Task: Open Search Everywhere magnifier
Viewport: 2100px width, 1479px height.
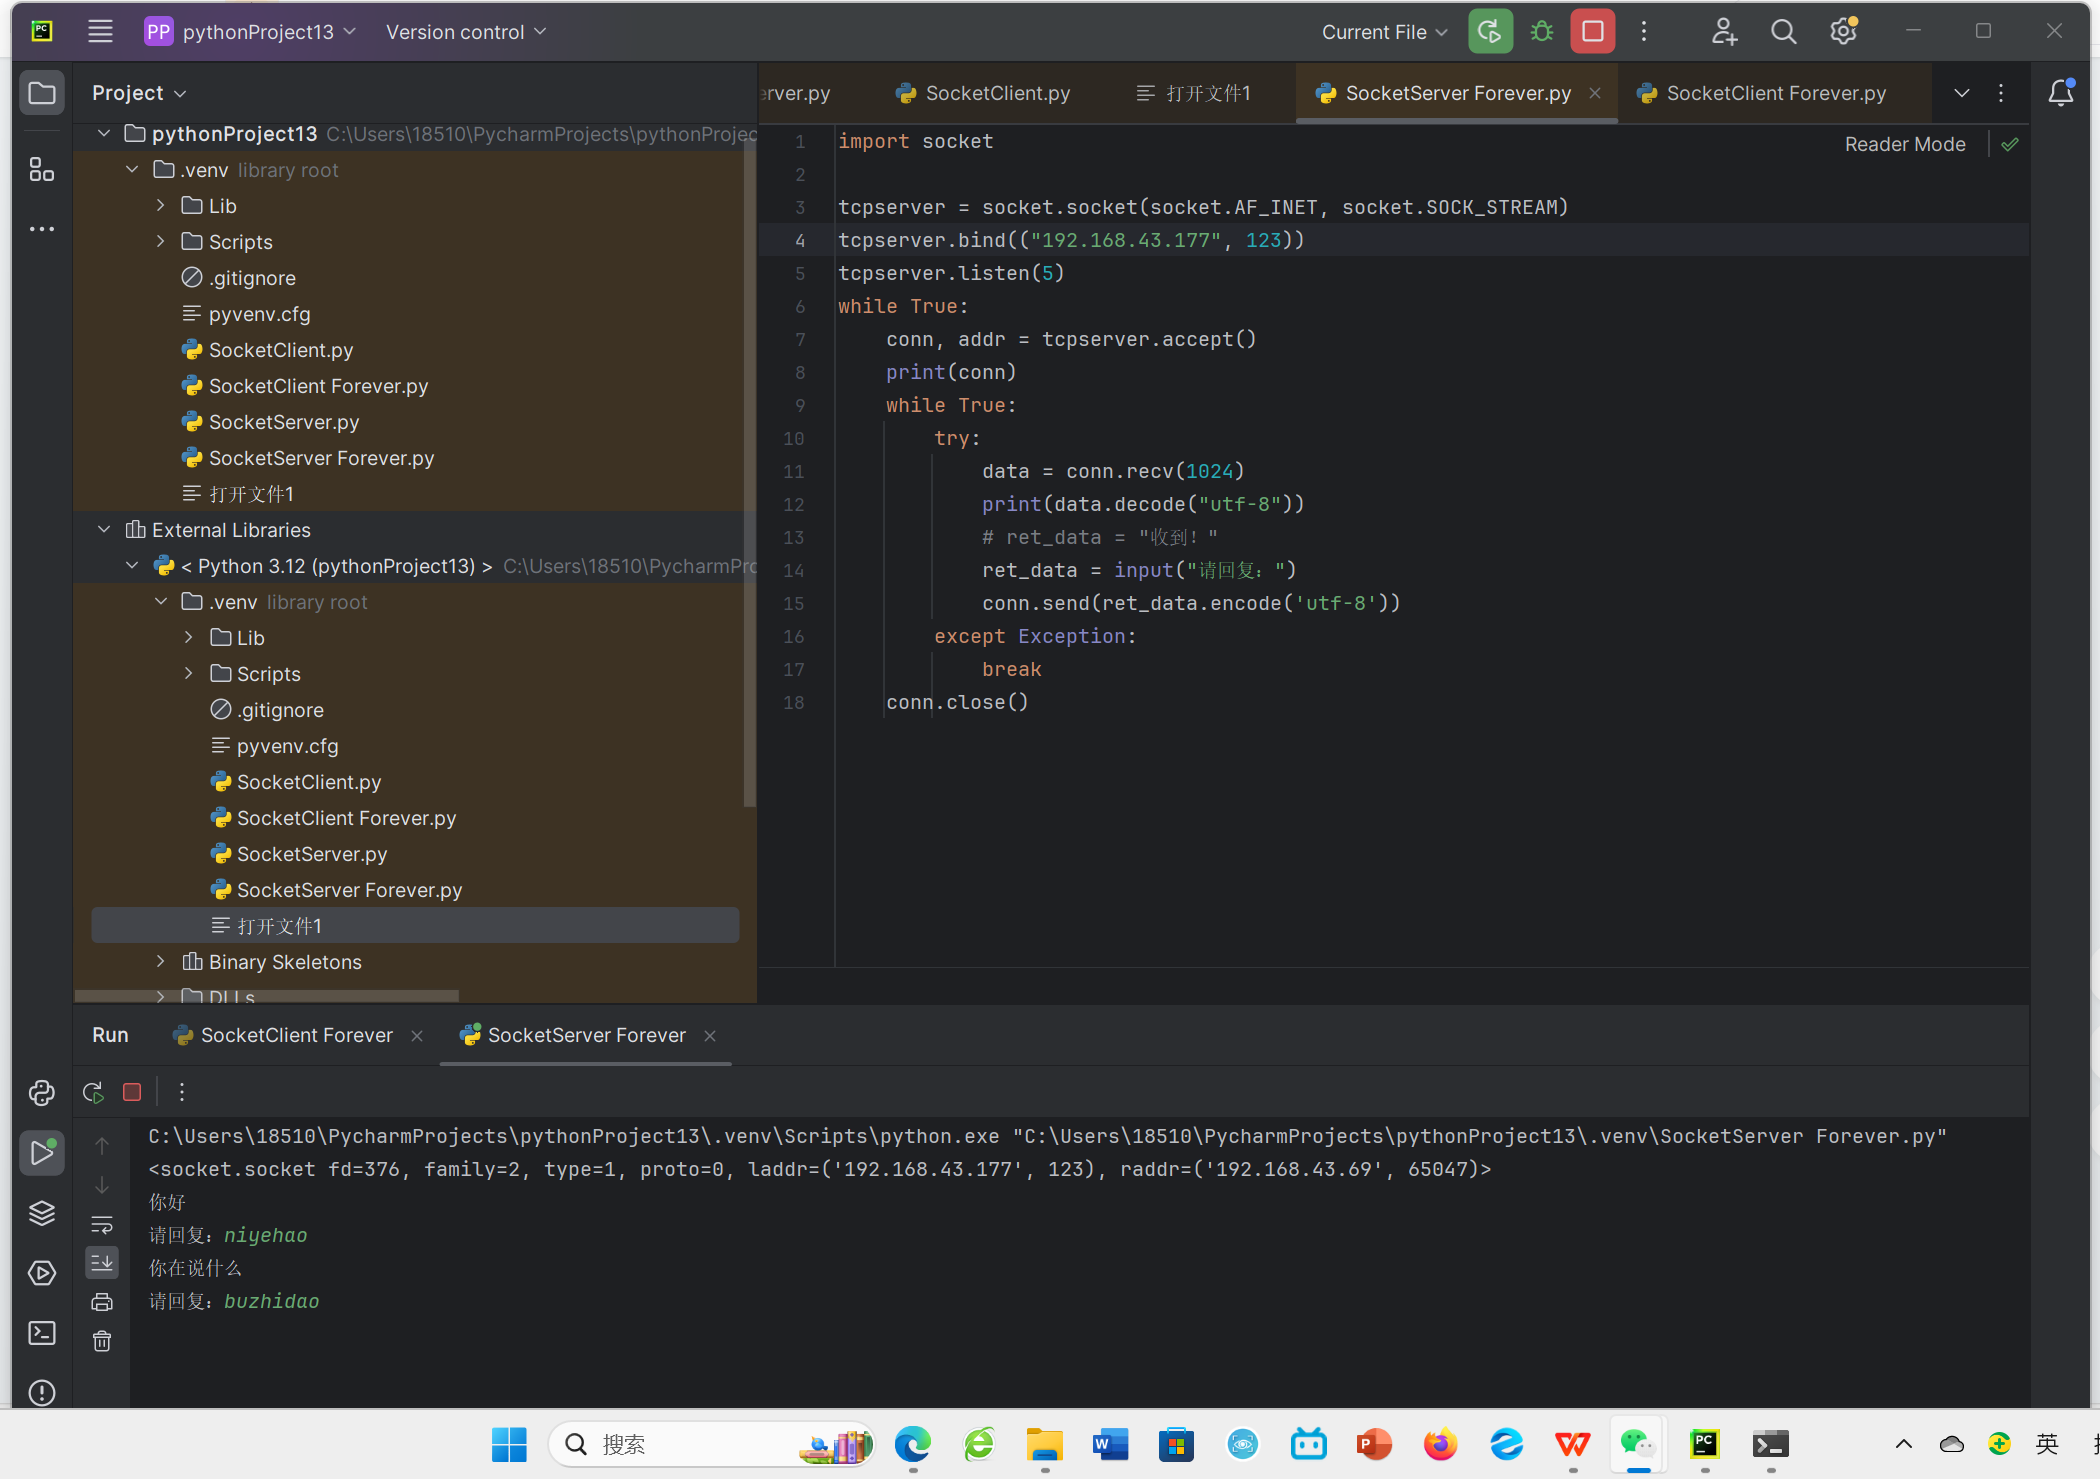Action: (x=1783, y=31)
